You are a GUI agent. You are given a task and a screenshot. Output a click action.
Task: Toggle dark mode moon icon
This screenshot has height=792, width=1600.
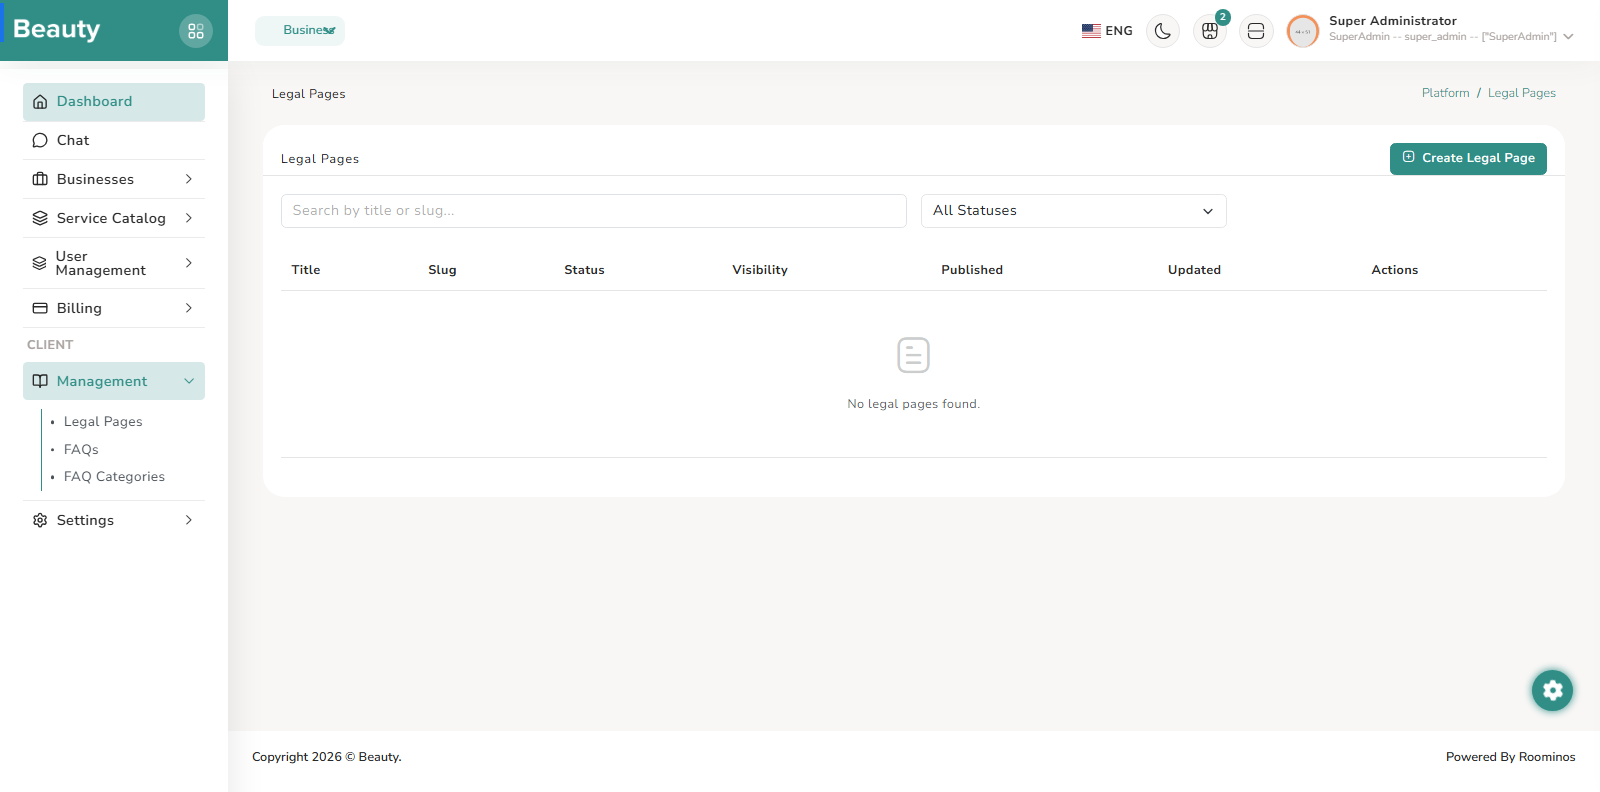[1163, 31]
